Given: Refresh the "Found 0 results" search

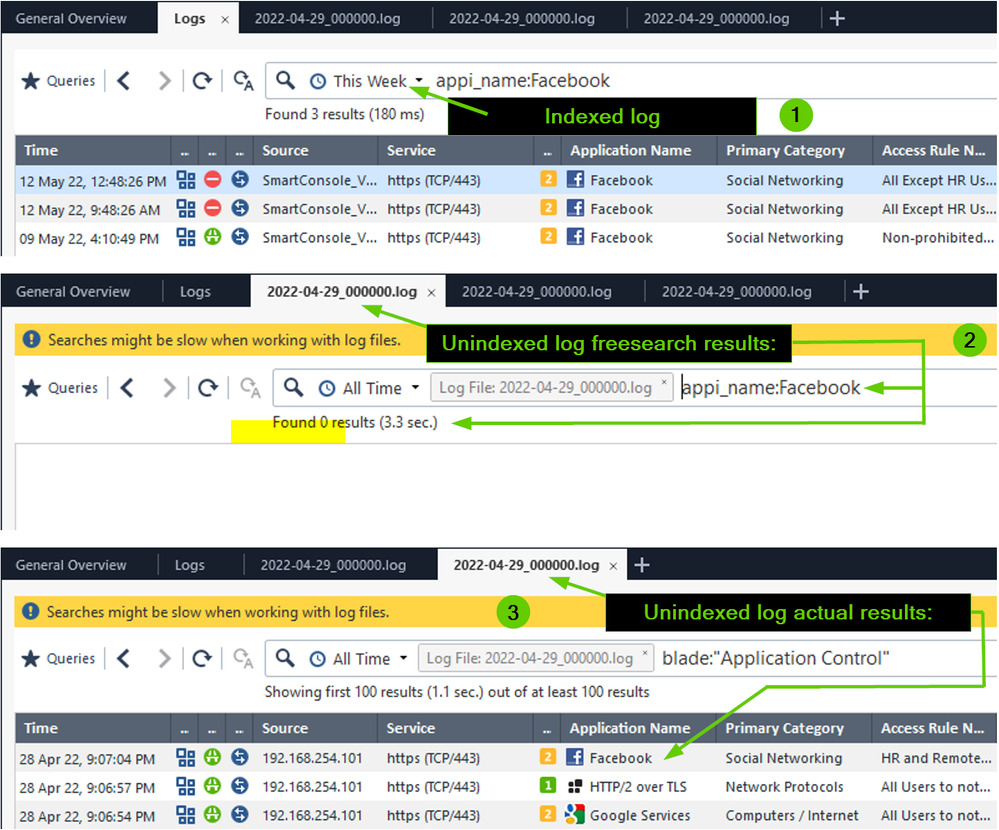Looking at the screenshot, I should (x=208, y=388).
